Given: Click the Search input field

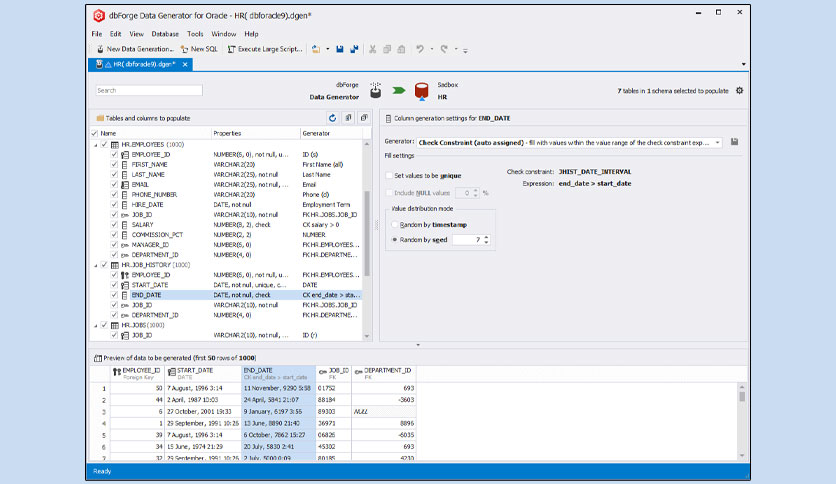Looking at the screenshot, I should 149,91.
